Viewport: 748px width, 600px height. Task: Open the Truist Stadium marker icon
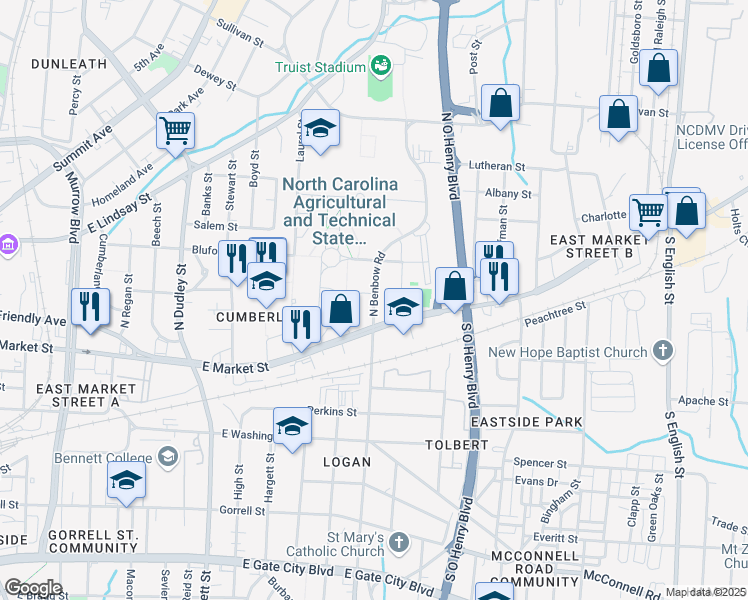(381, 65)
